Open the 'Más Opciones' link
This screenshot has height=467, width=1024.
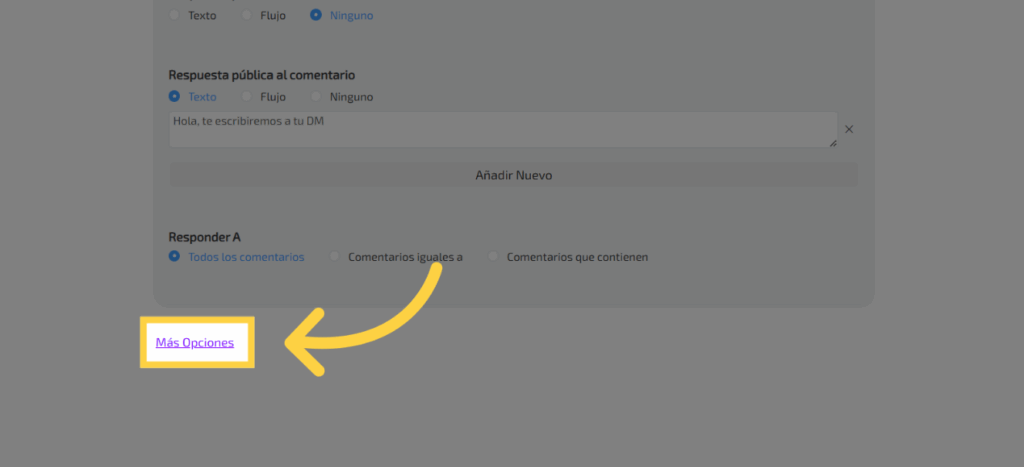point(195,343)
